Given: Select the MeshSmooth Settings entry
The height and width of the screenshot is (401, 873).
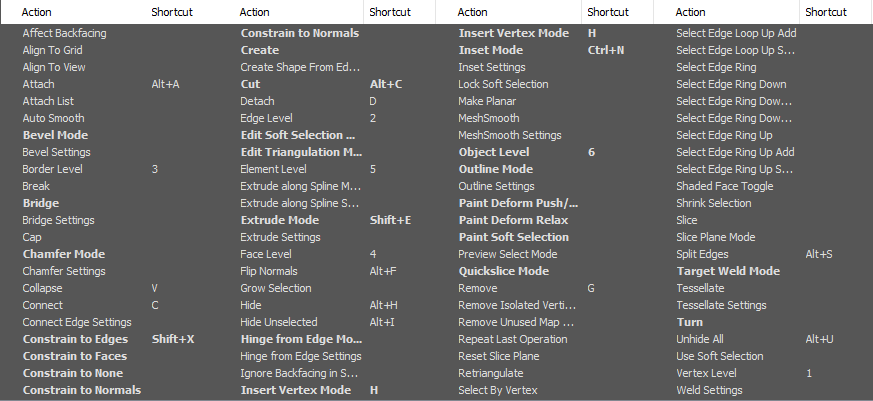Looking at the screenshot, I should pos(510,135).
